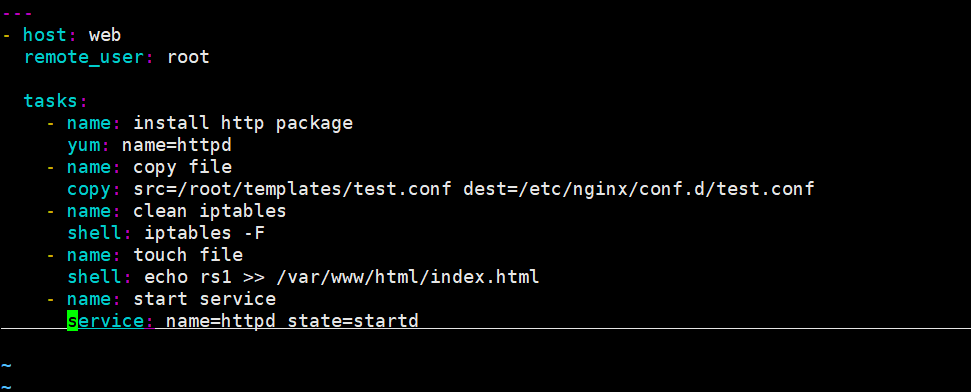Viewport: 971px width, 392px height.
Task: Click the highlighted cursor on 'service'
Action: tap(72, 321)
